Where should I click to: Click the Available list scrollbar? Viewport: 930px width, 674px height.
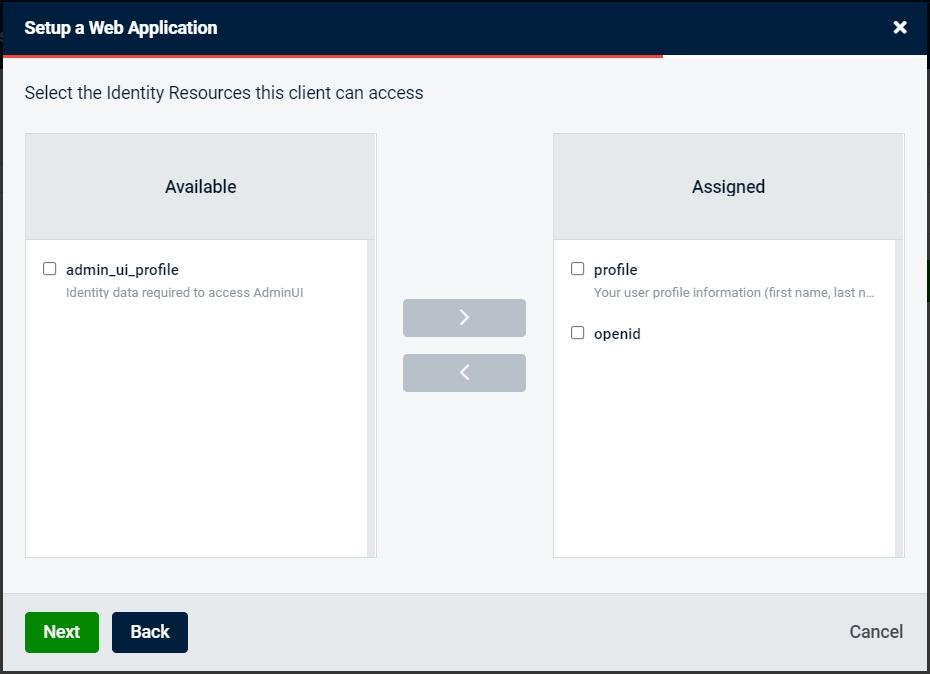coord(371,398)
